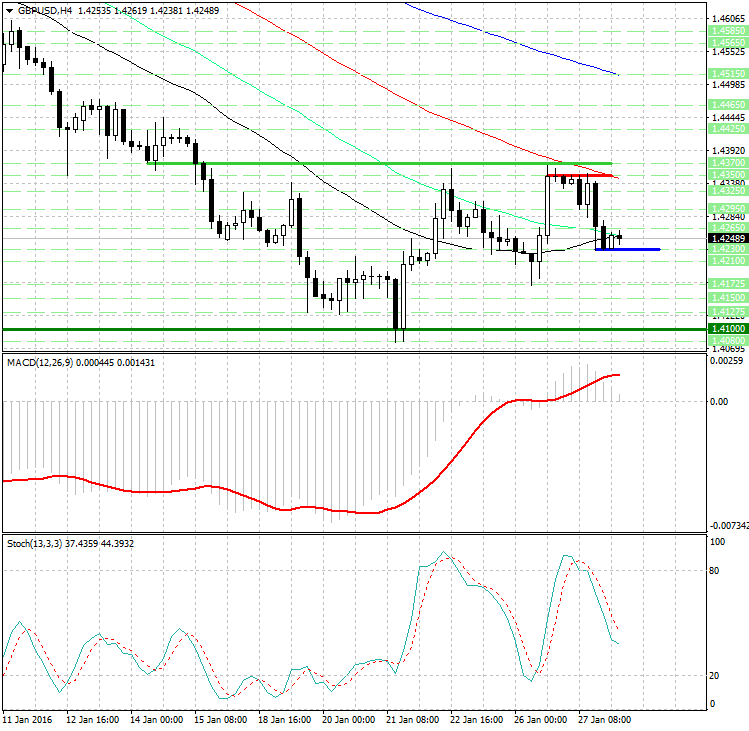The image size is (749, 731).
Task: Click the 1.43700 price level label
Action: click(728, 163)
